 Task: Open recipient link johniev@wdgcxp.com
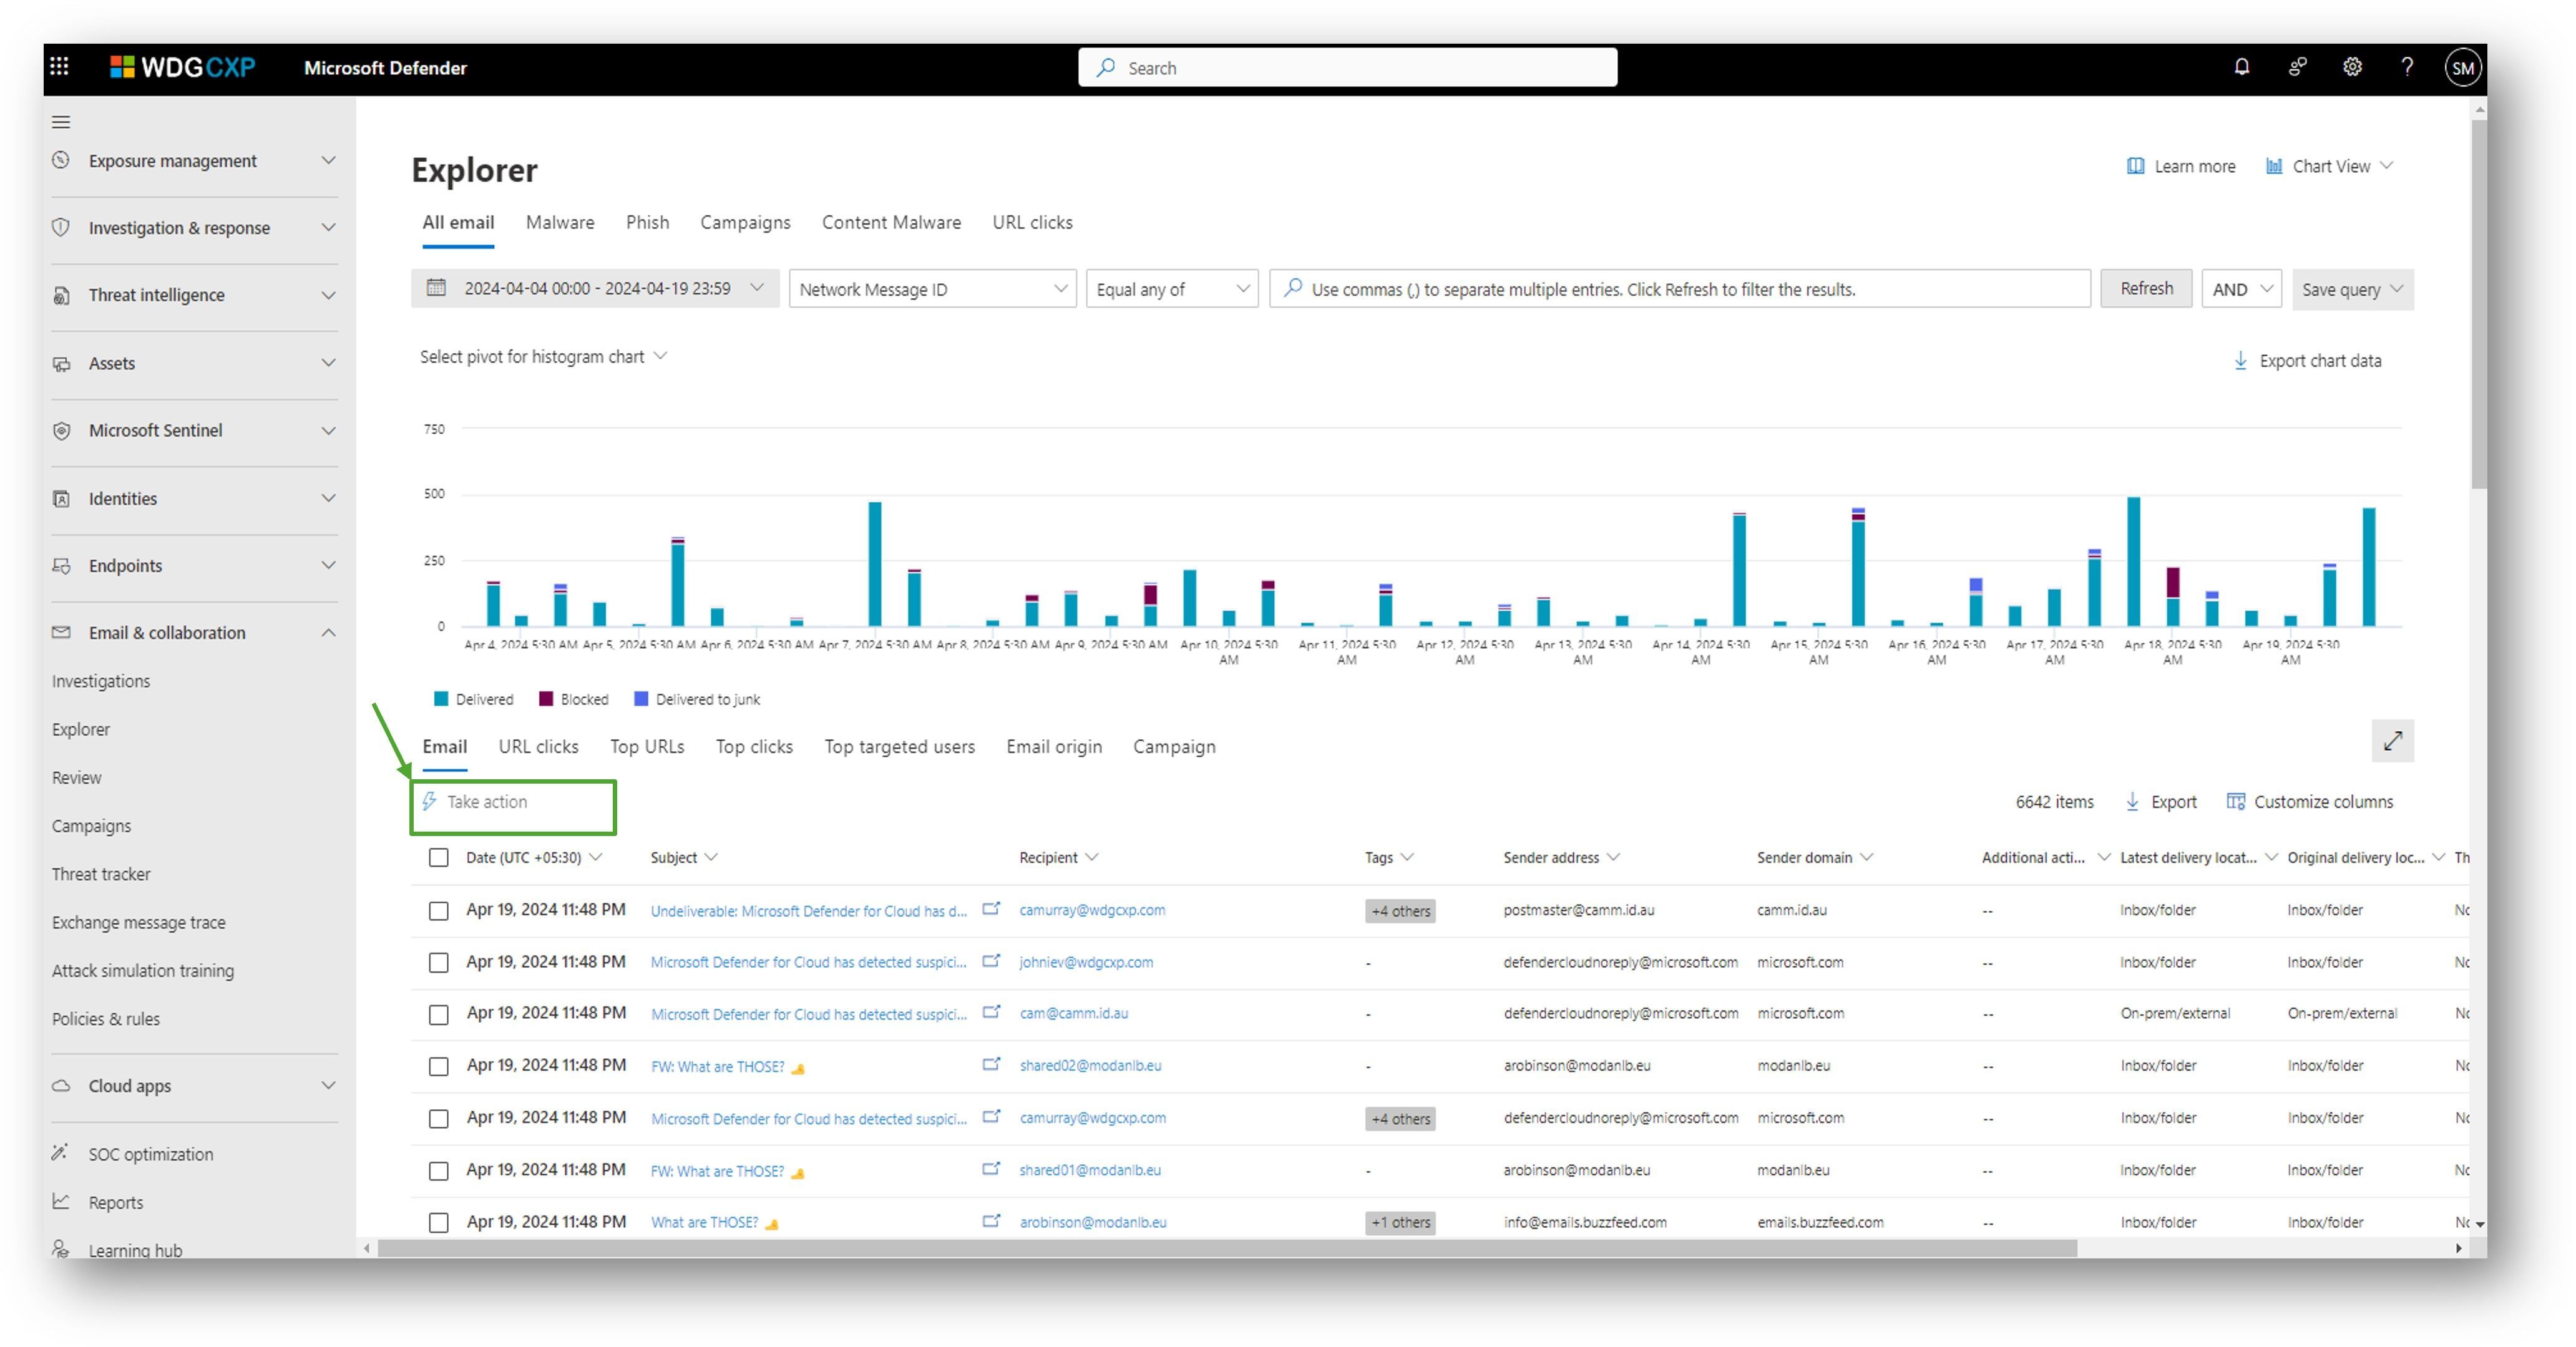pyautogui.click(x=1085, y=962)
